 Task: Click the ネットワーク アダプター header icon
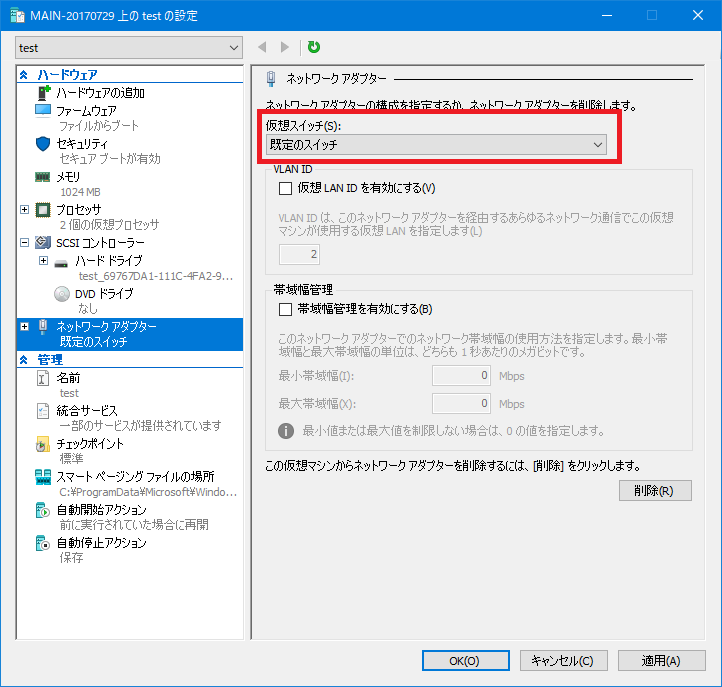pos(271,79)
